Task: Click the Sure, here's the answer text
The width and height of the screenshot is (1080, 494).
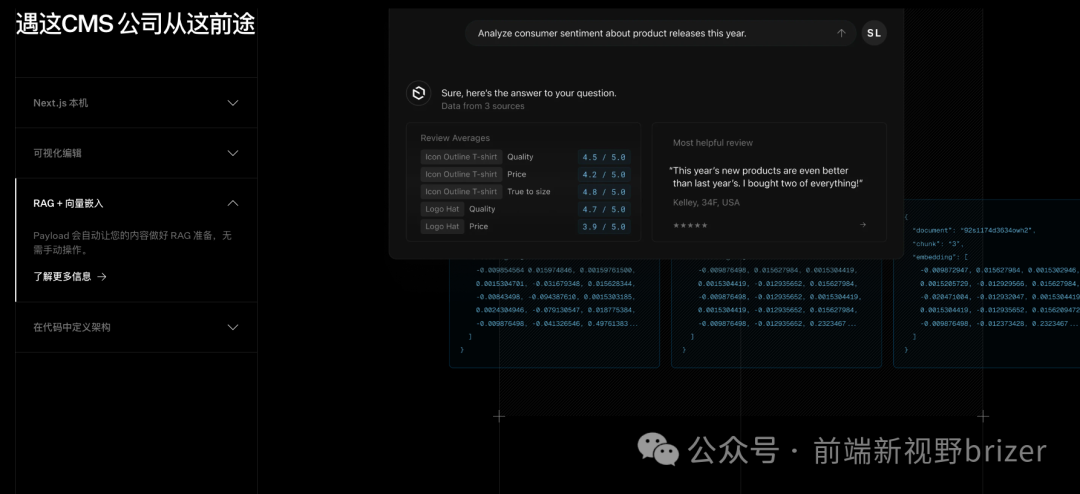Action: [x=529, y=93]
